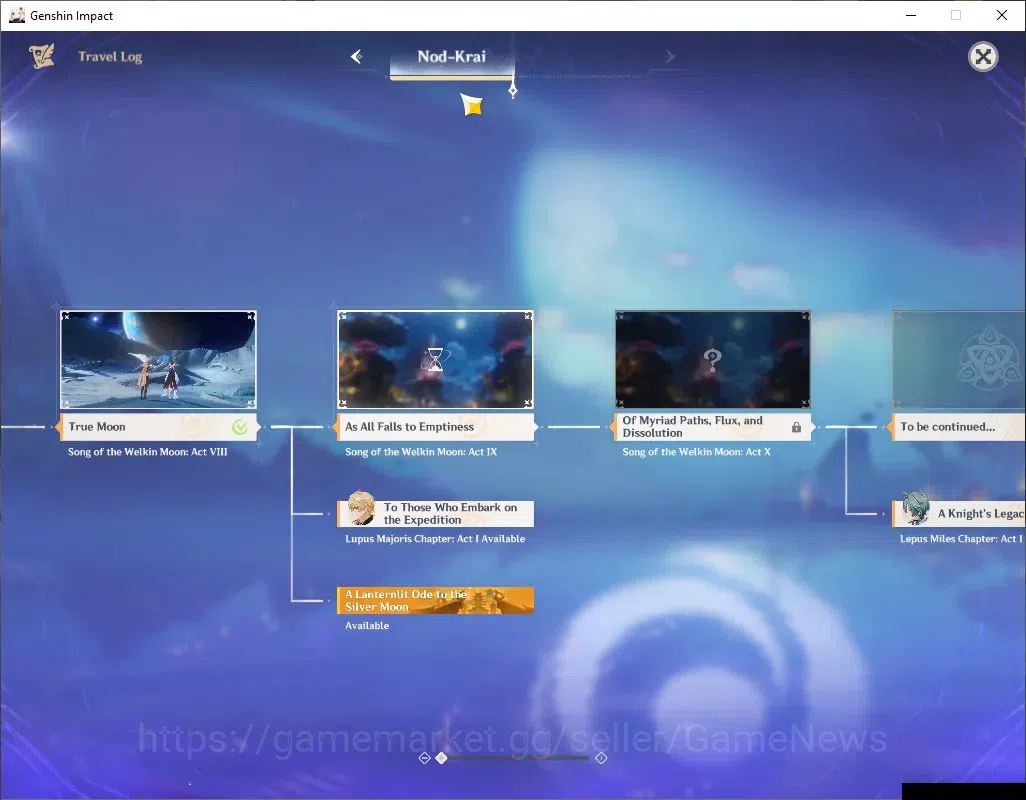Screen dimensions: 1026x800
Task: Click the 'Travel Log' title text
Action: coord(110,57)
